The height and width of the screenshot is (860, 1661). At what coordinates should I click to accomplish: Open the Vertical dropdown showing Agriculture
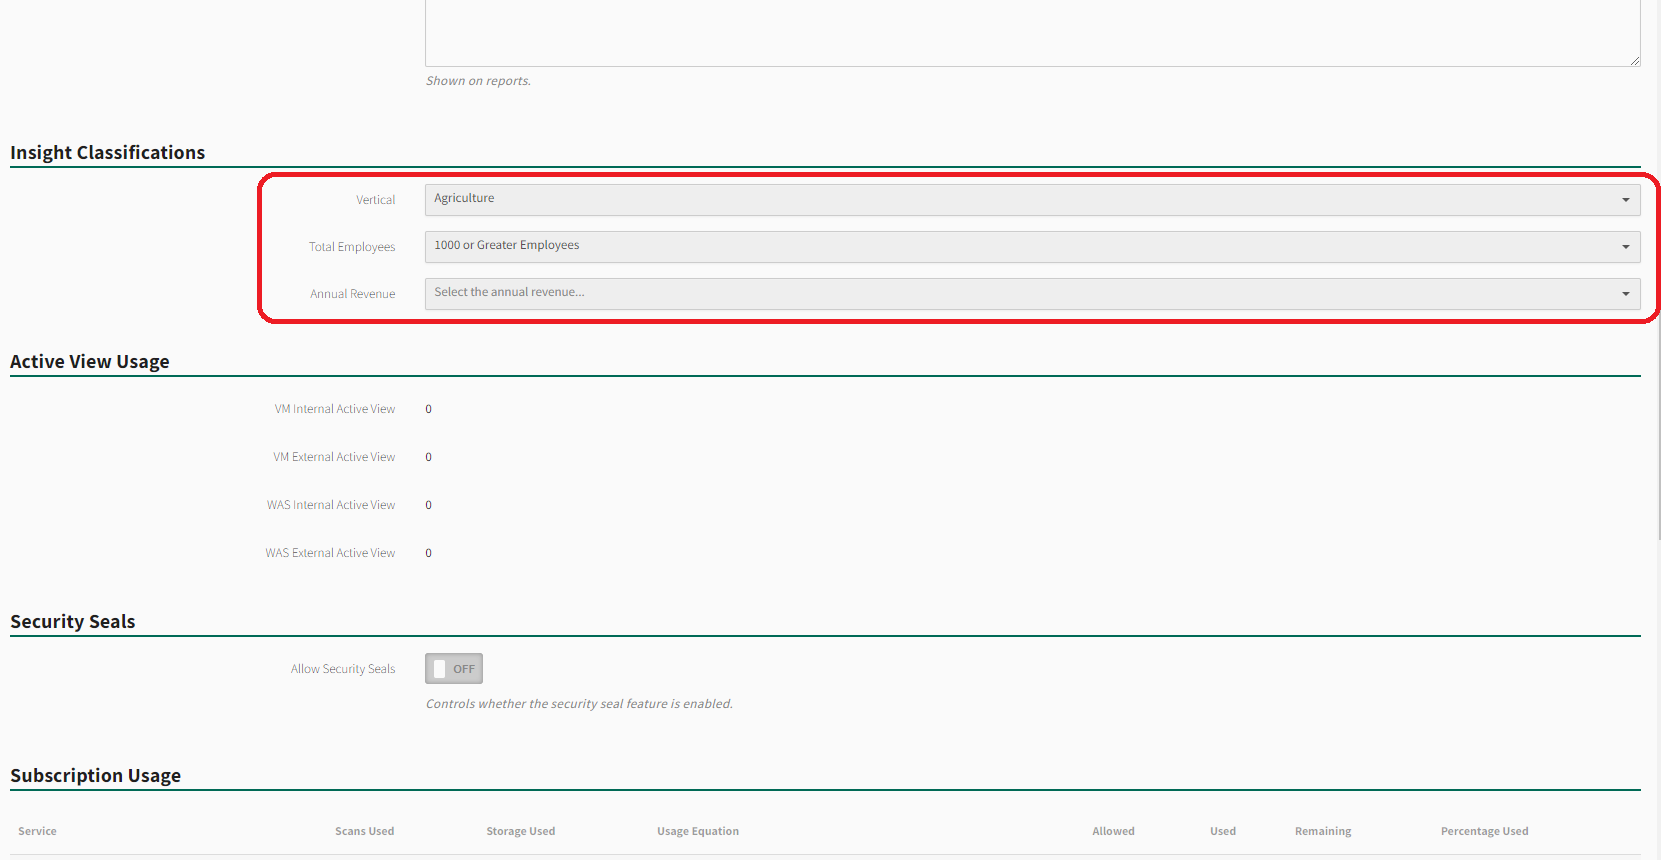click(x=1031, y=199)
